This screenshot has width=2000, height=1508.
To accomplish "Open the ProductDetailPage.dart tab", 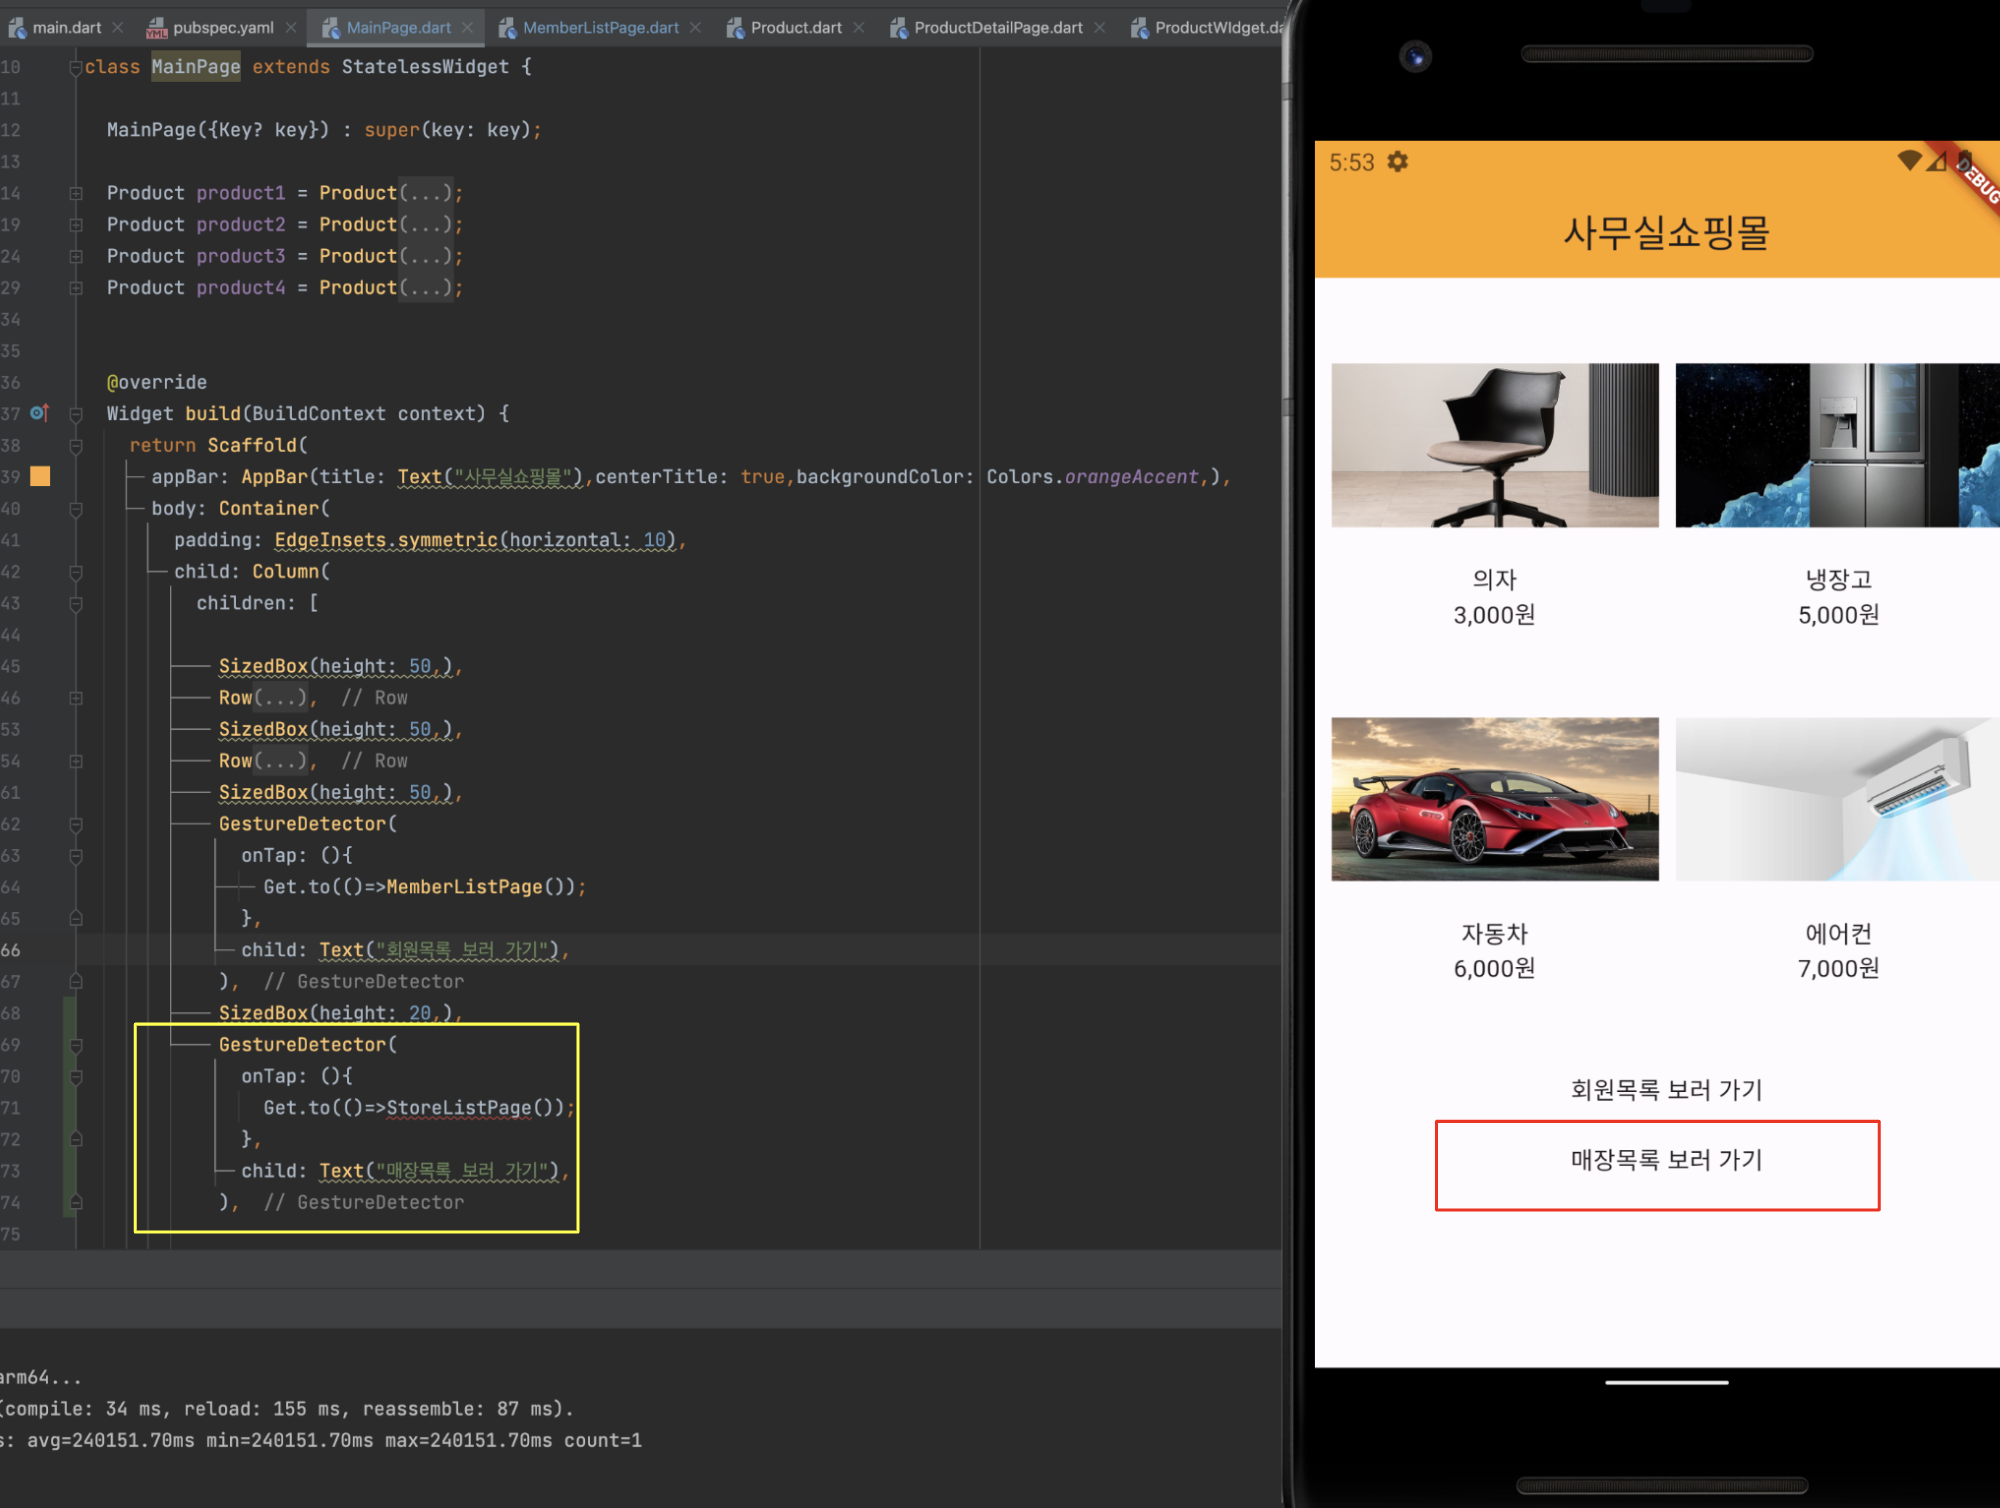I will (997, 28).
